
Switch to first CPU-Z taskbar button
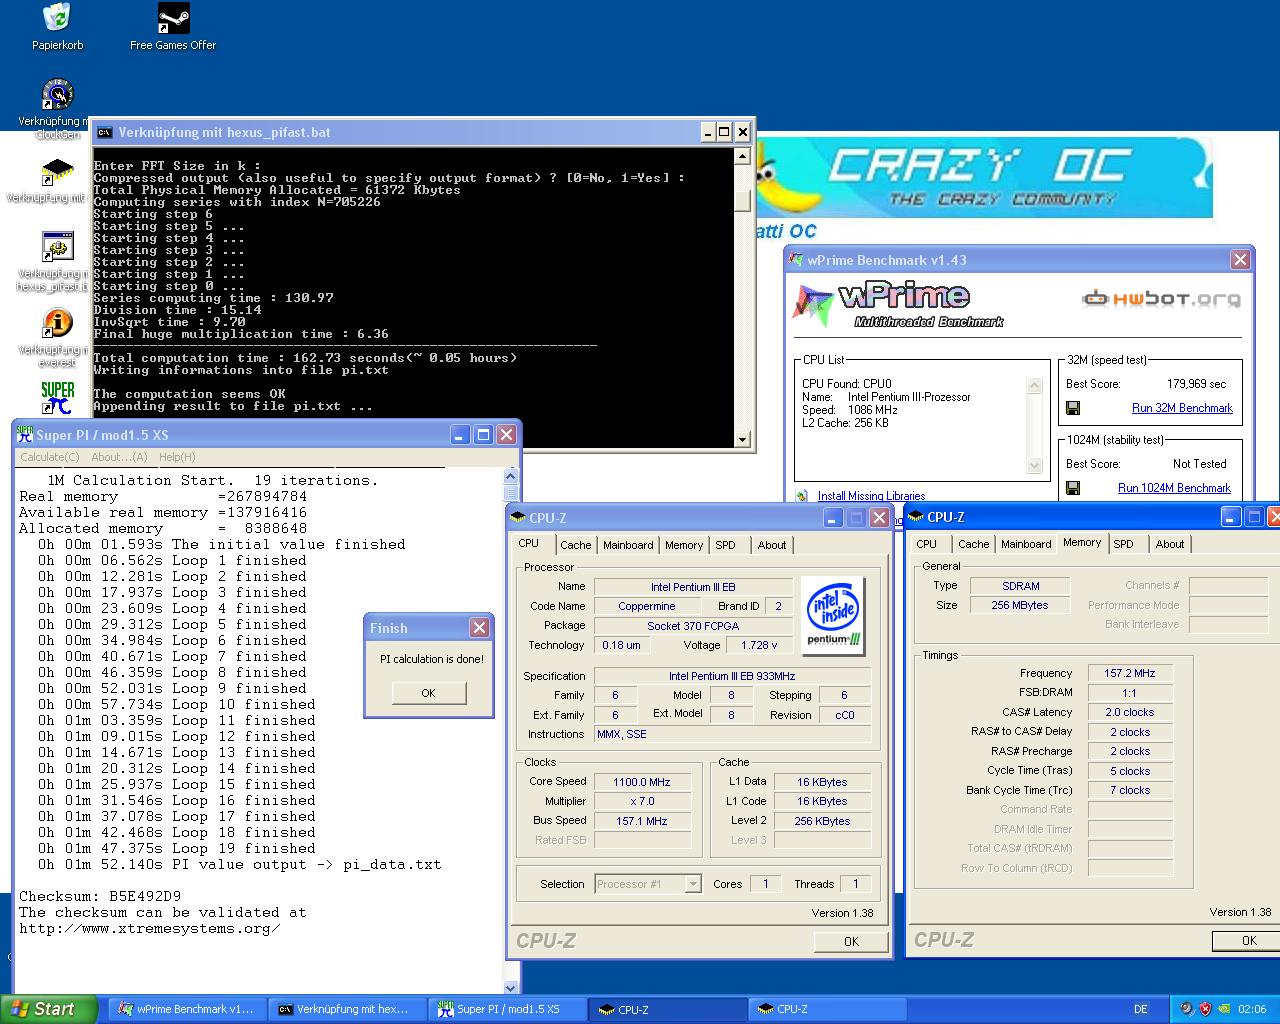(x=667, y=1009)
